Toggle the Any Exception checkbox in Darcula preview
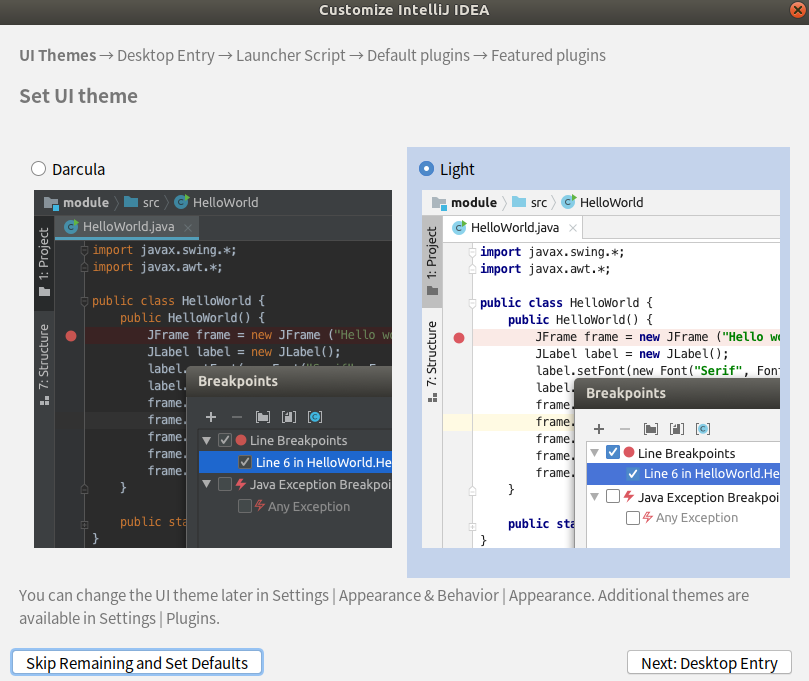 point(245,506)
